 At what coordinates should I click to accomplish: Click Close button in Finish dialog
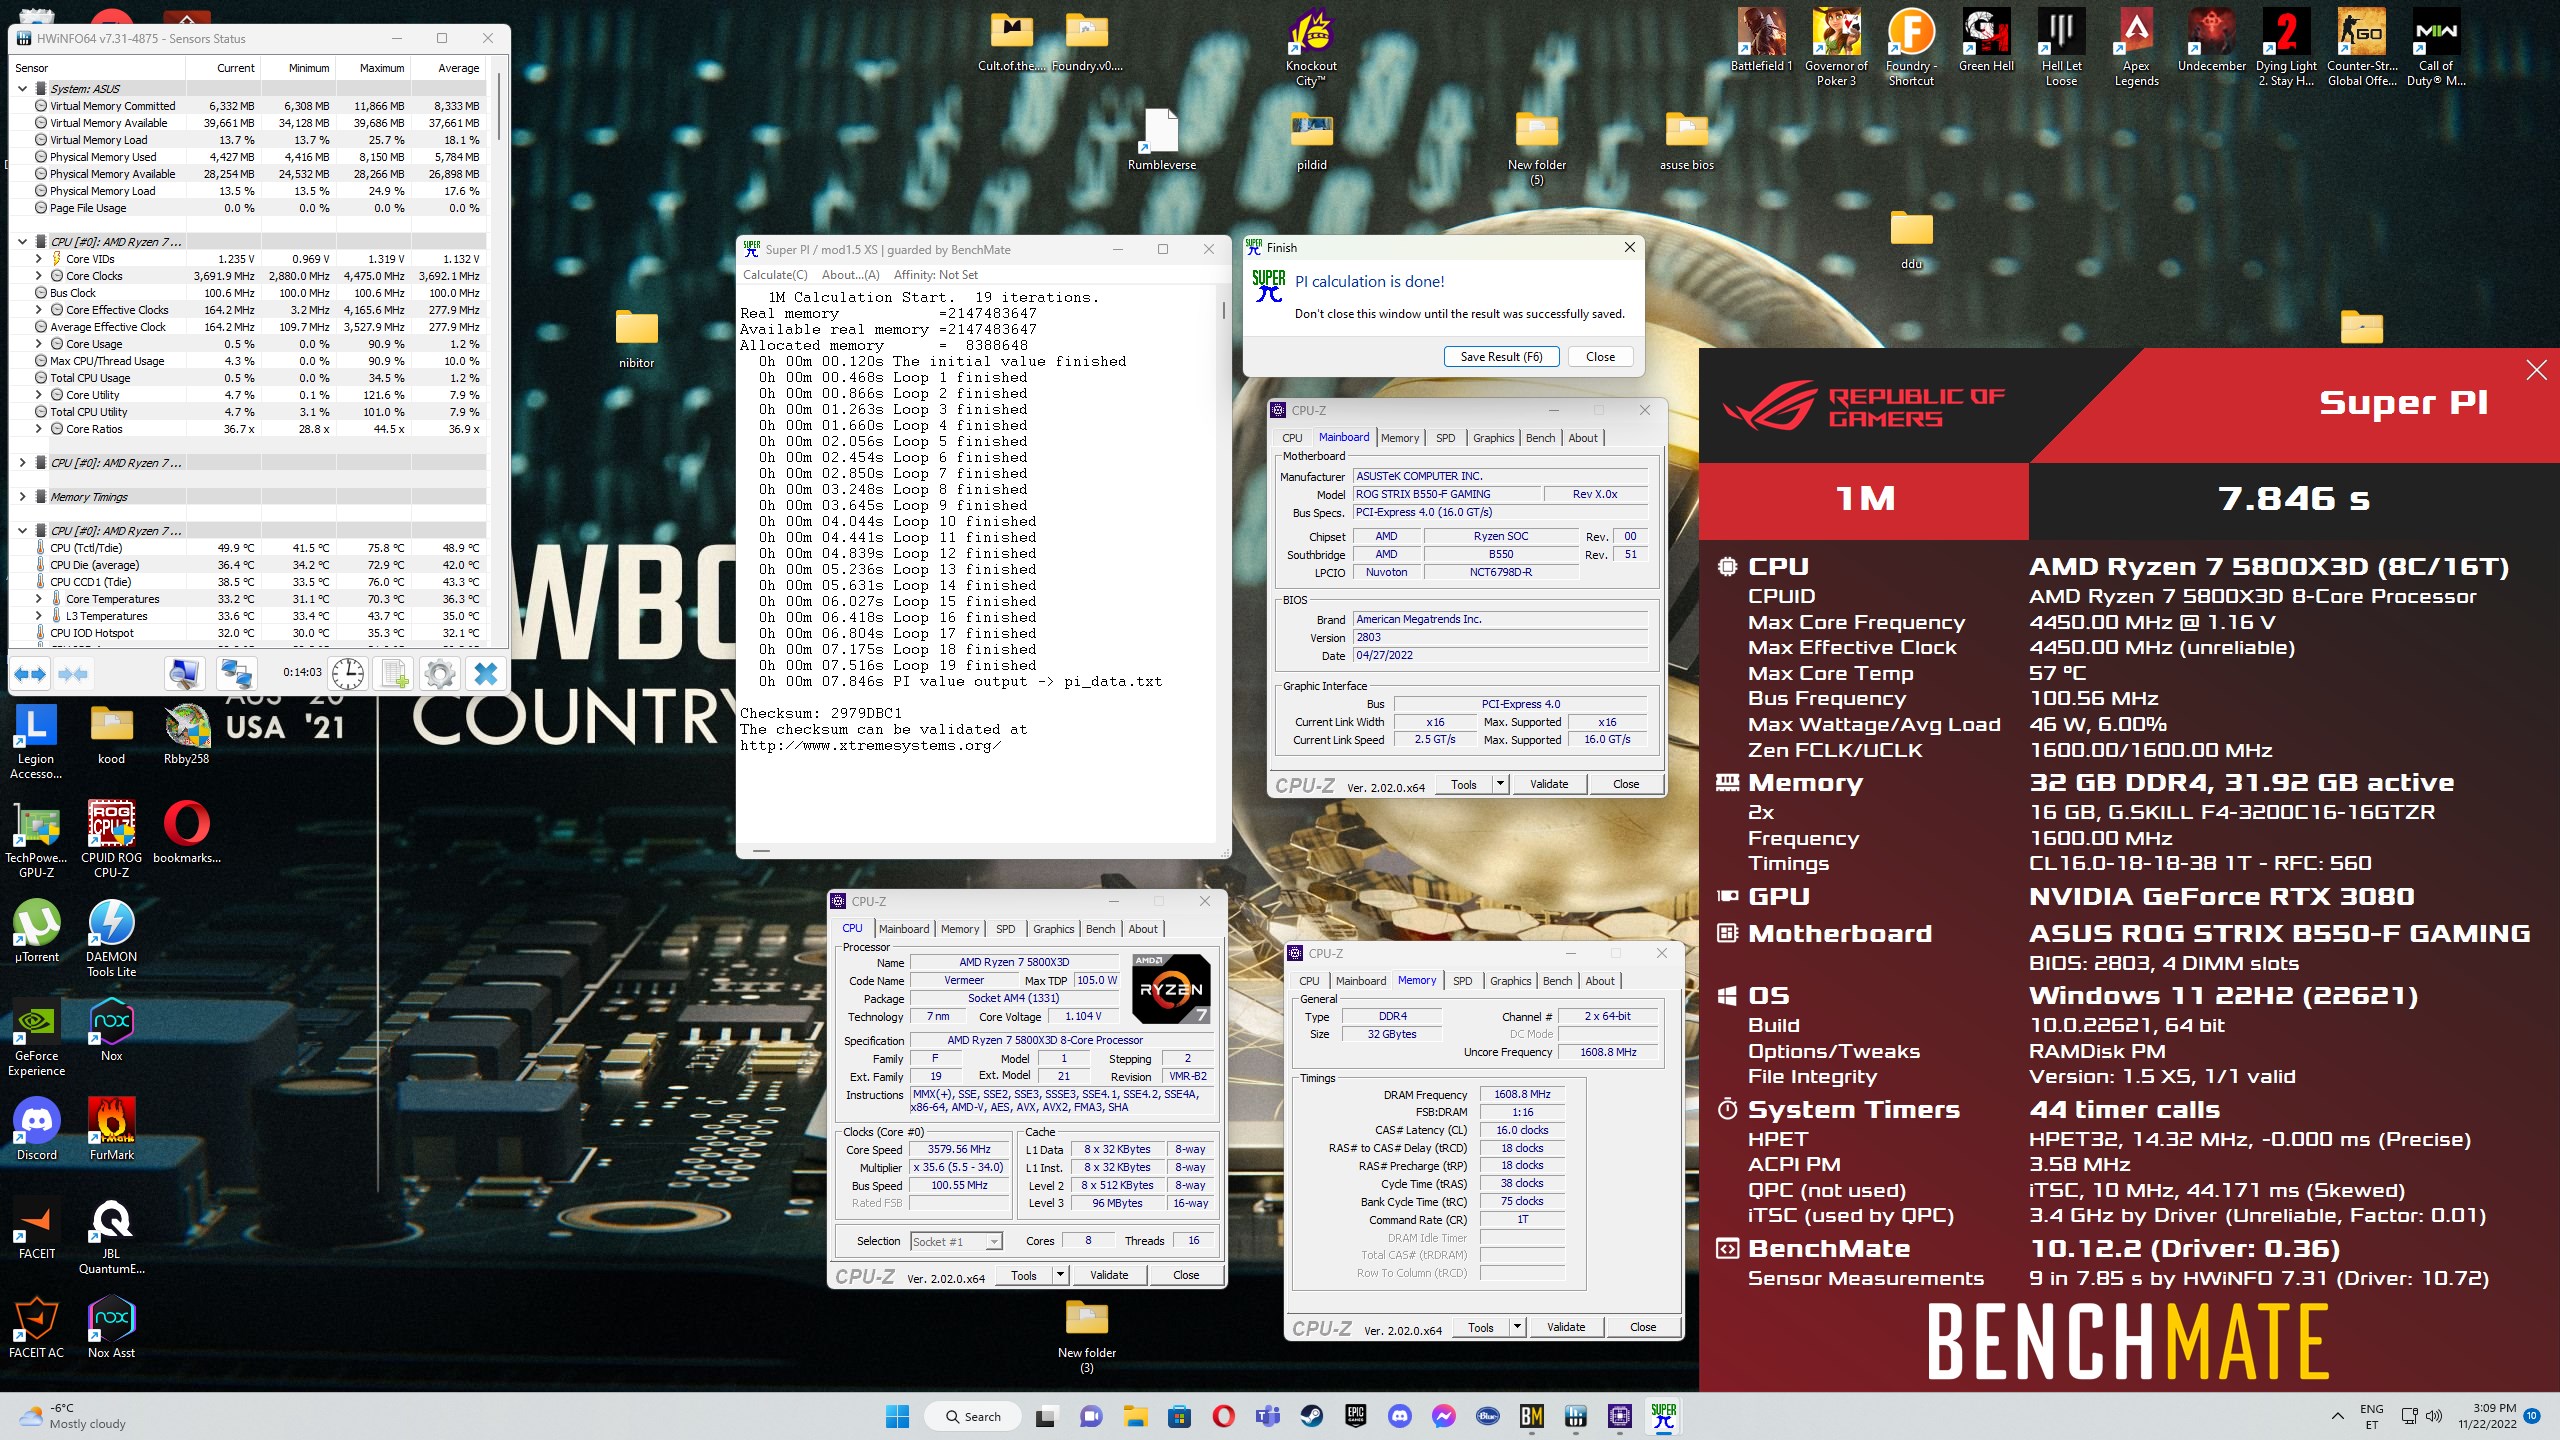click(1600, 357)
